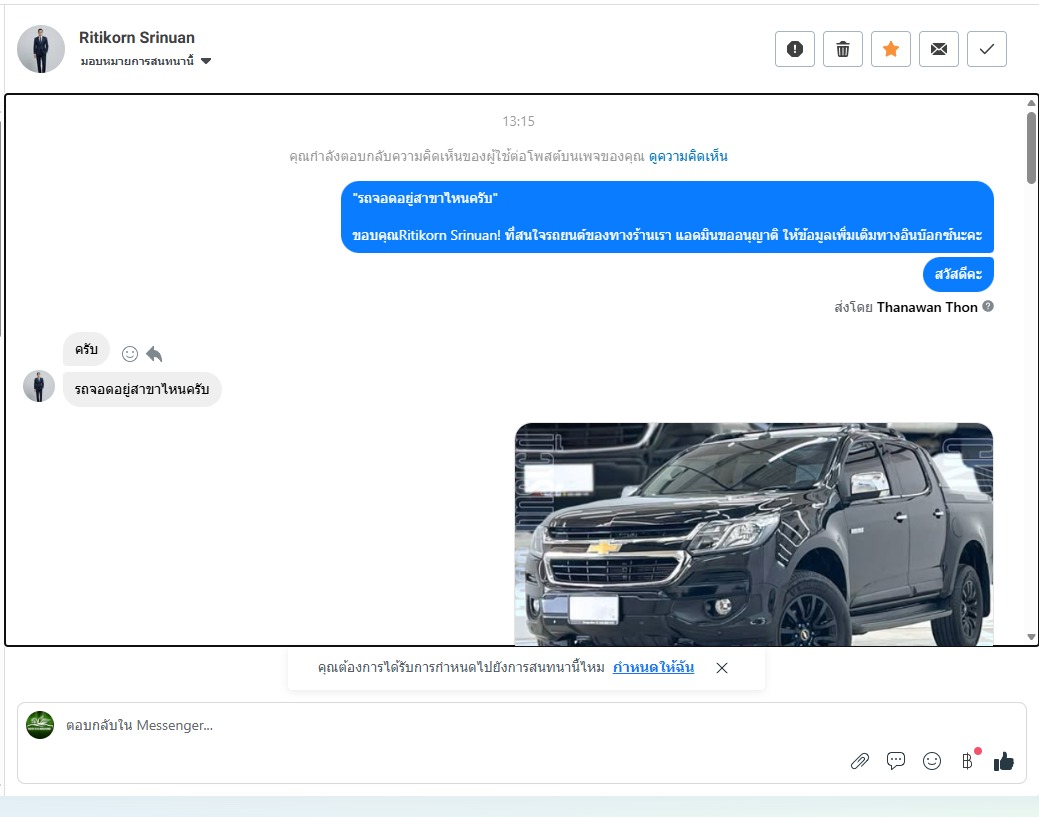1039x817 pixels.
Task: Open emoji picker in reply box
Action: point(932,761)
